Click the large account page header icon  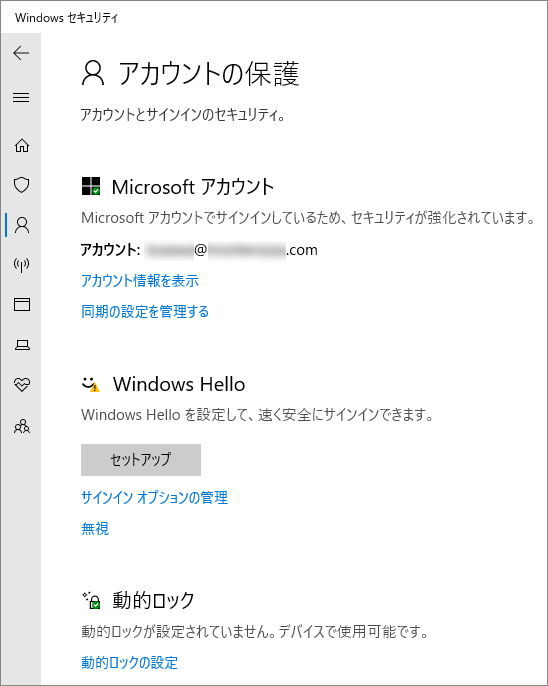point(93,73)
